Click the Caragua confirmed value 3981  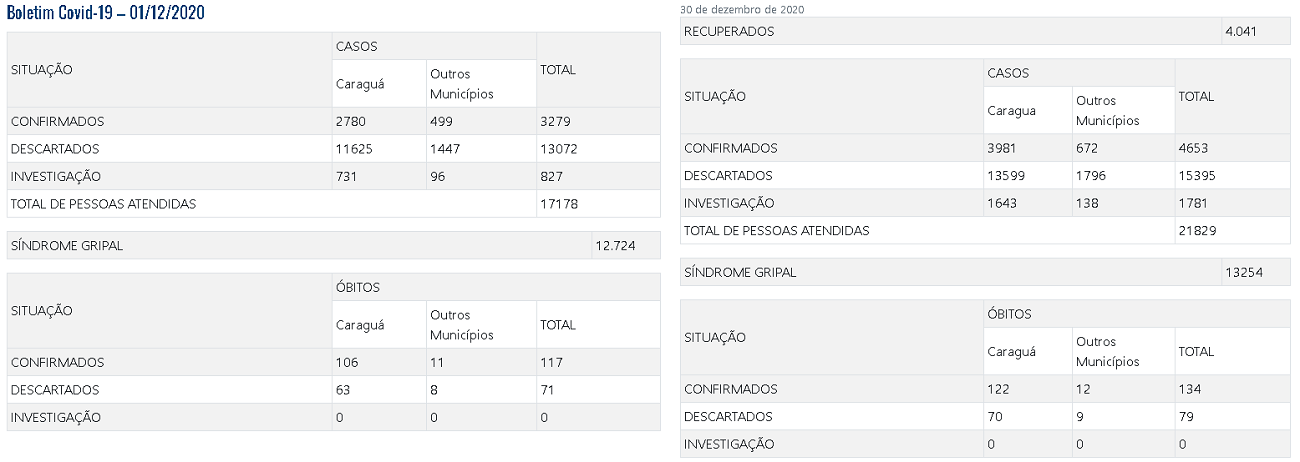click(x=1003, y=148)
